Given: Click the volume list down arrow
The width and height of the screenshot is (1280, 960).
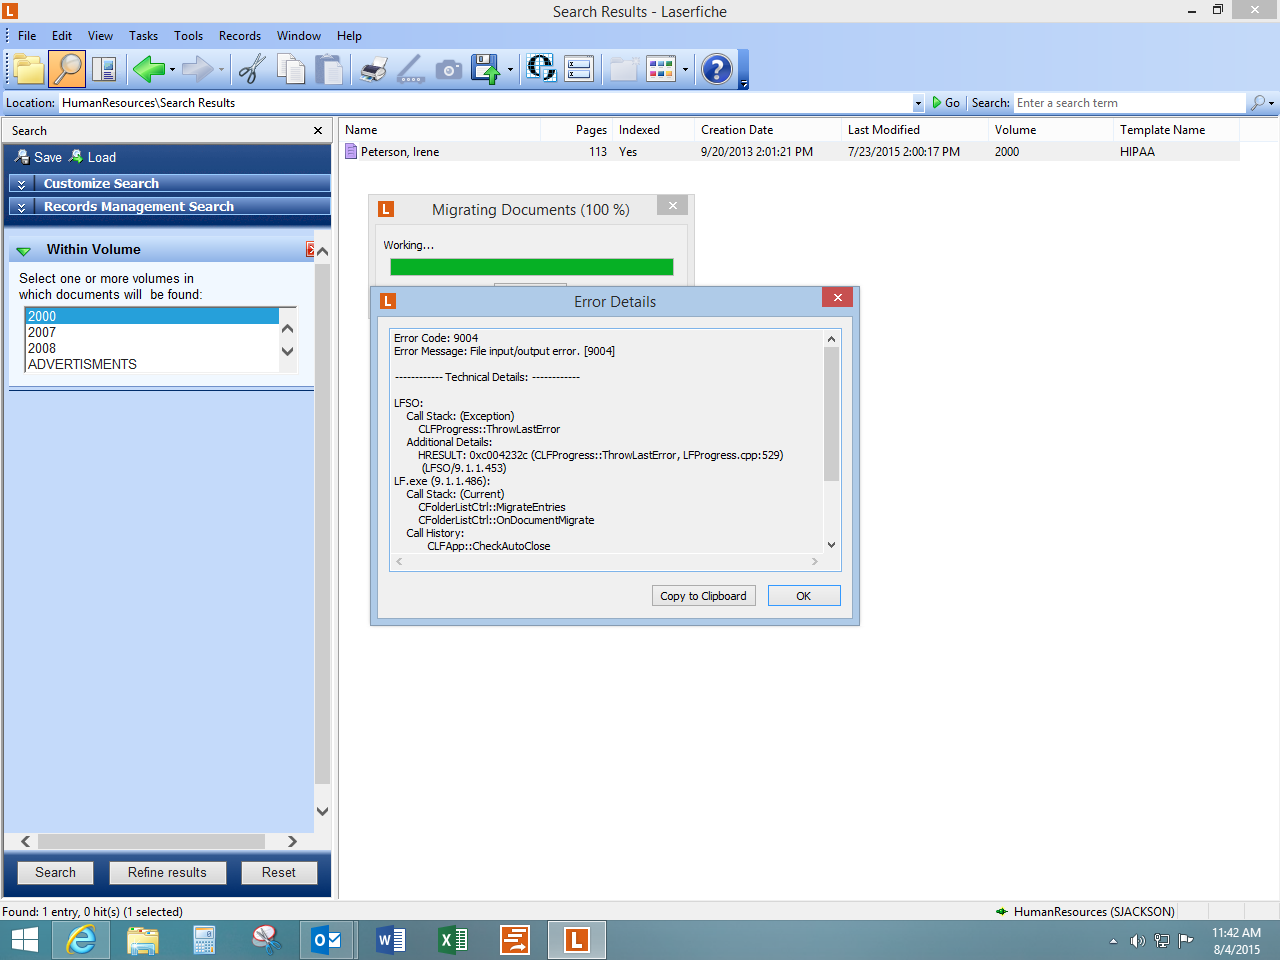Looking at the screenshot, I should pos(288,351).
